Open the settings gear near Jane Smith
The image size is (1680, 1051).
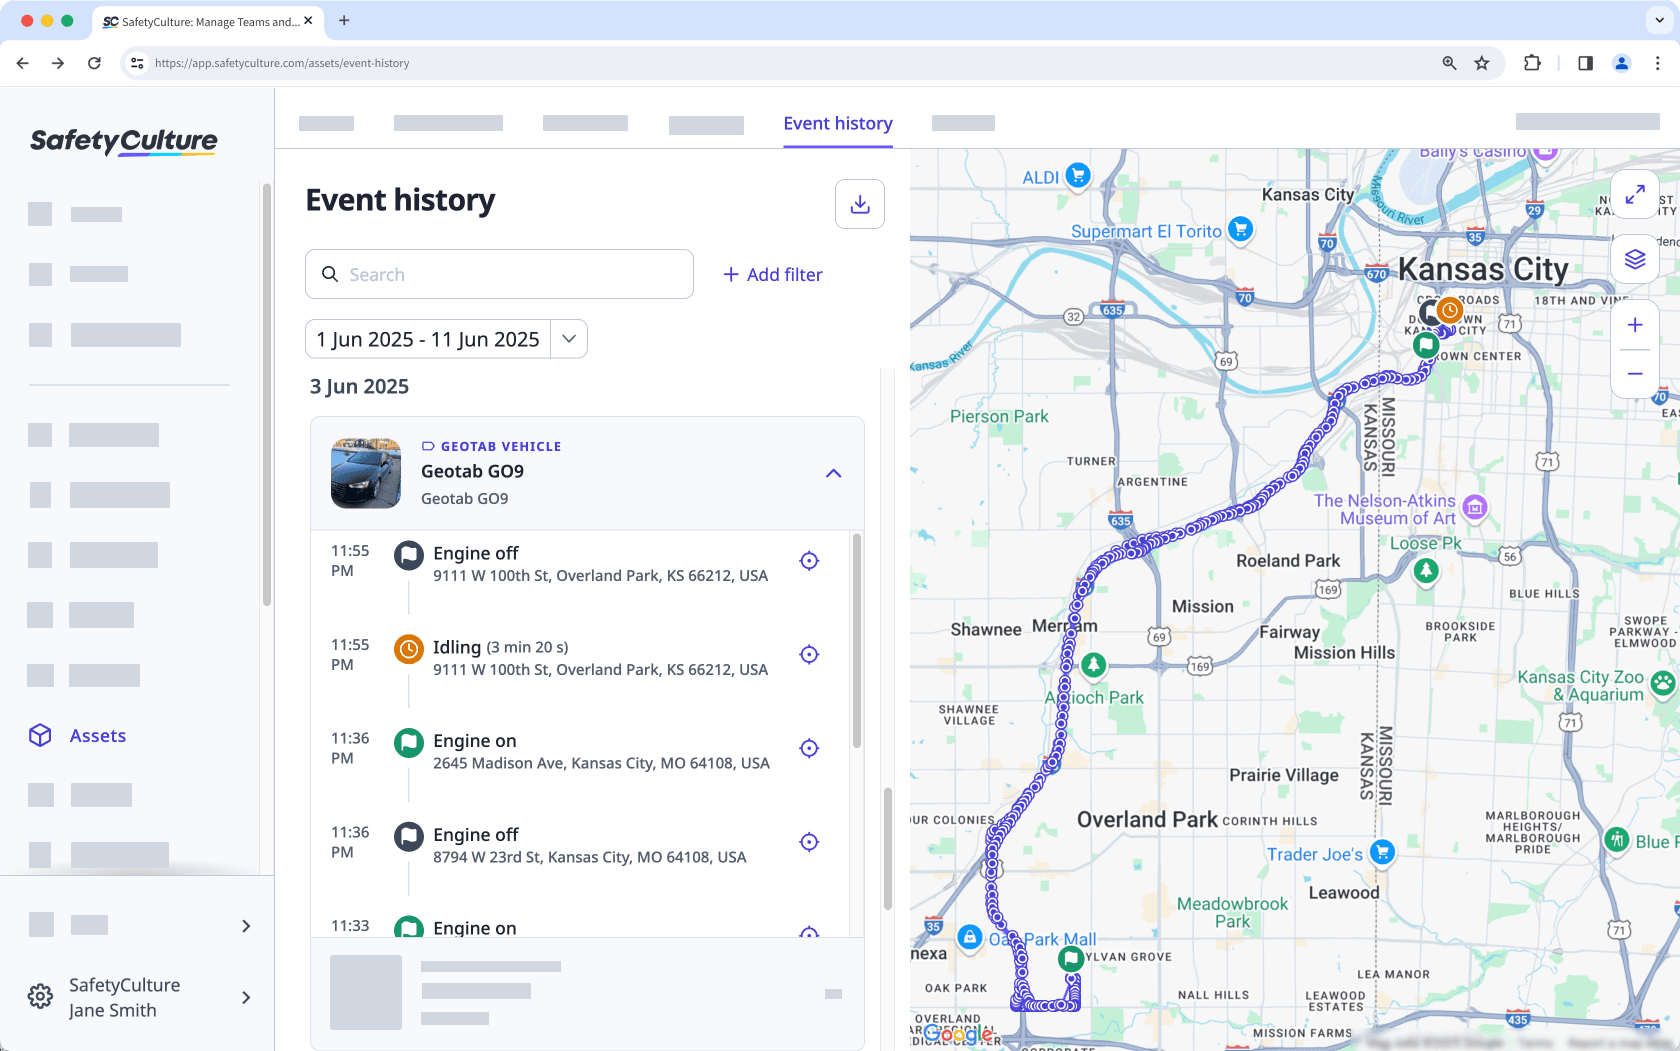(40, 996)
